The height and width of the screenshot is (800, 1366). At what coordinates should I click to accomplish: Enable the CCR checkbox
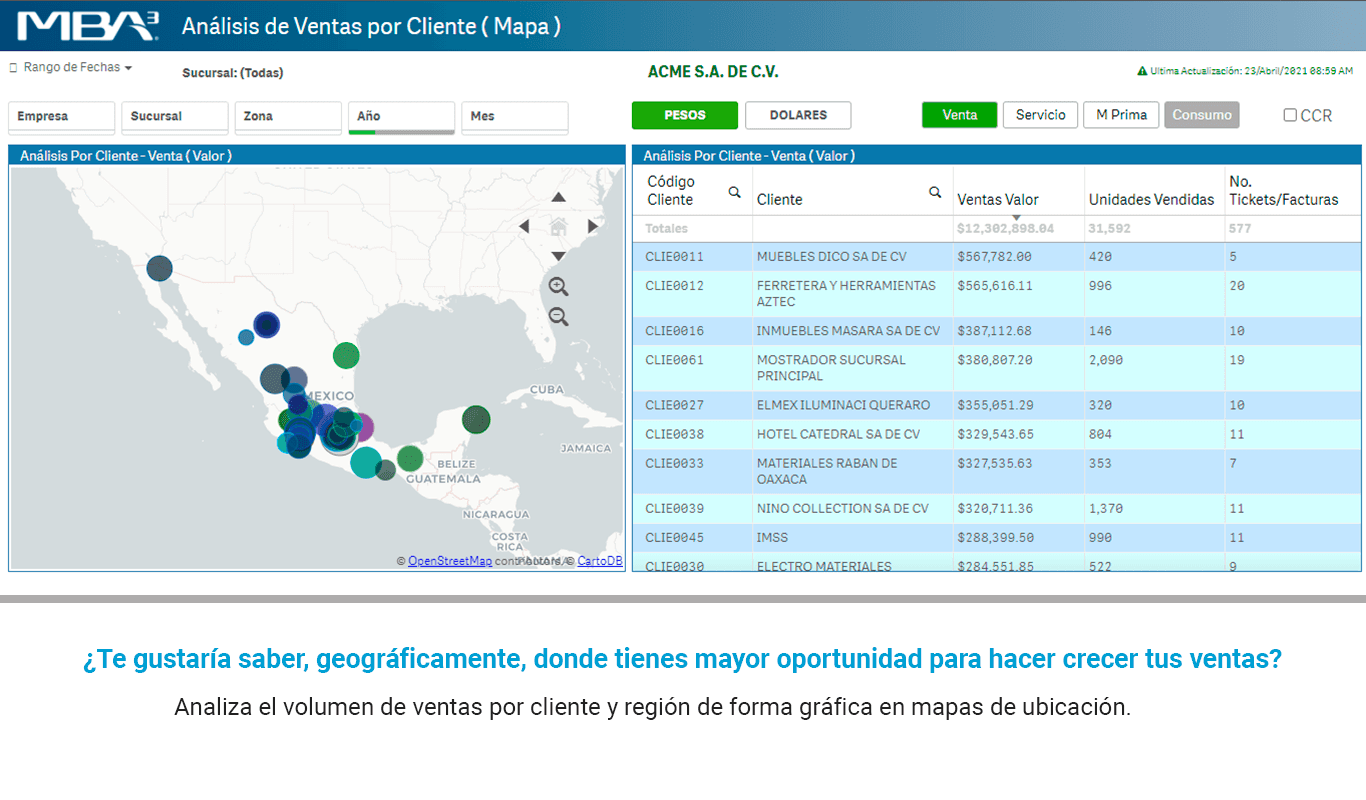(1290, 115)
